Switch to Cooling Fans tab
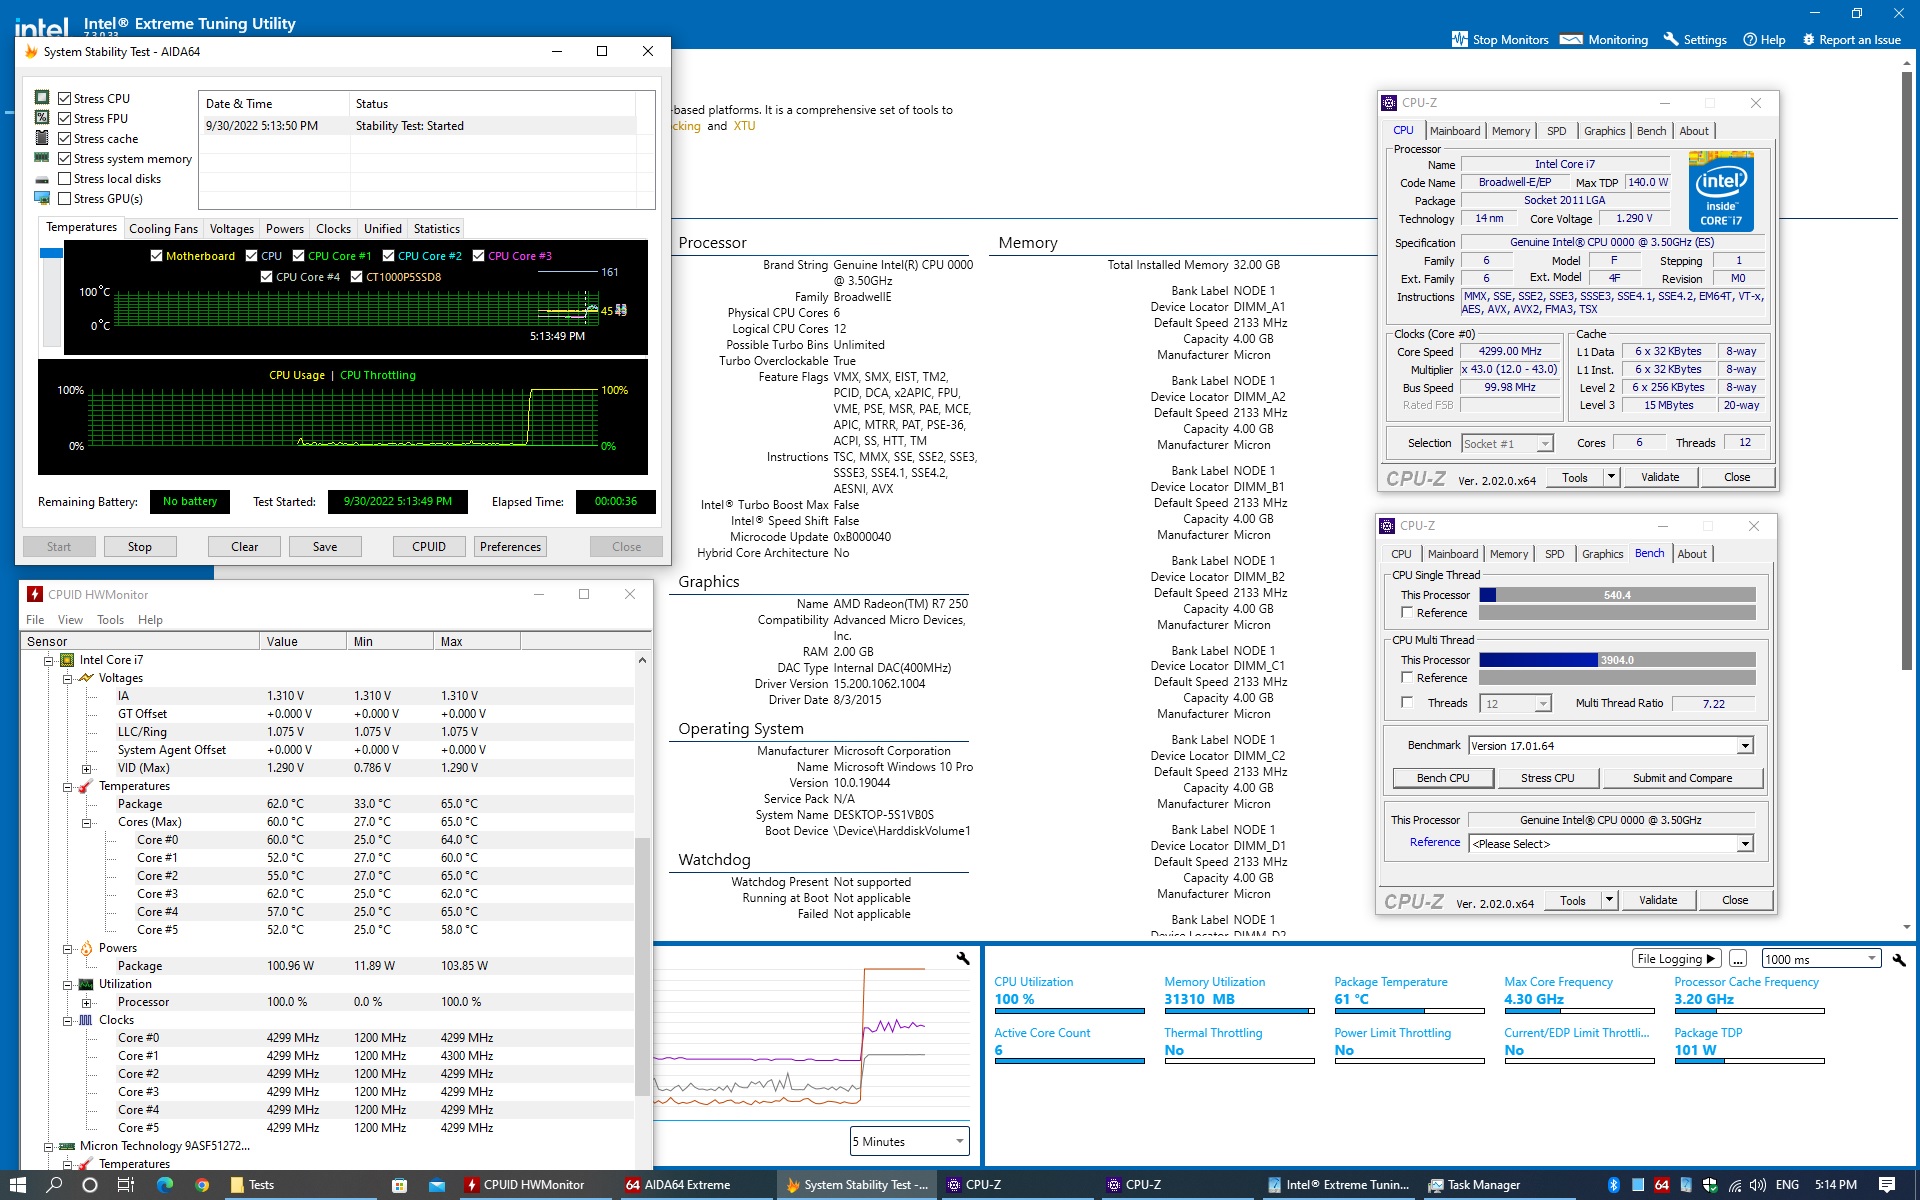Screen dimensions: 1920x1200 pyautogui.click(x=163, y=229)
